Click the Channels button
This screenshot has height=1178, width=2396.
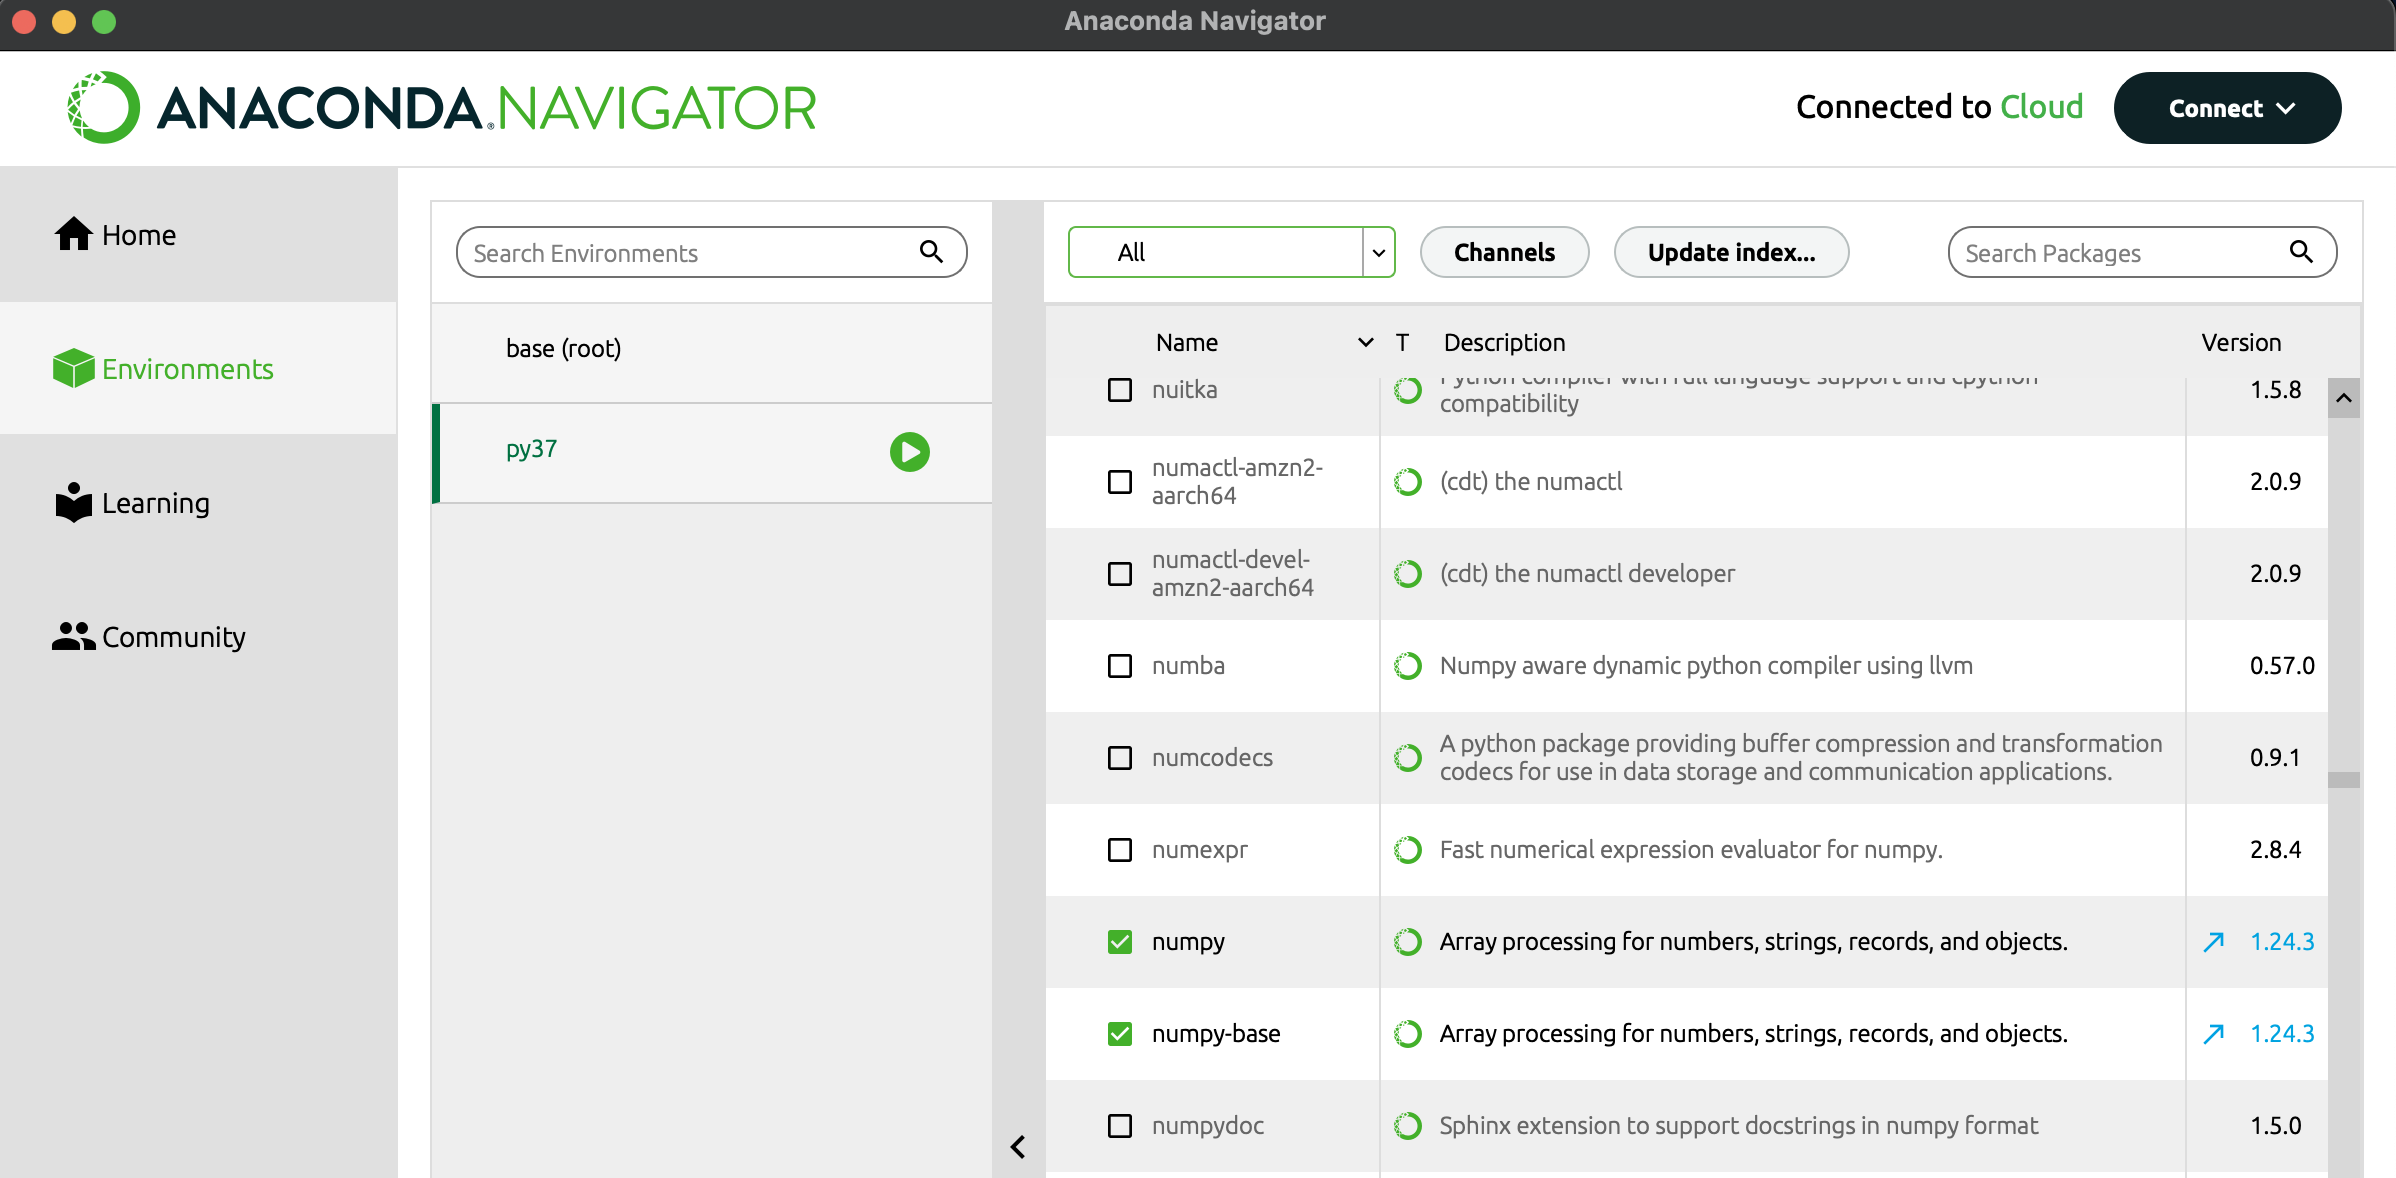(x=1504, y=252)
